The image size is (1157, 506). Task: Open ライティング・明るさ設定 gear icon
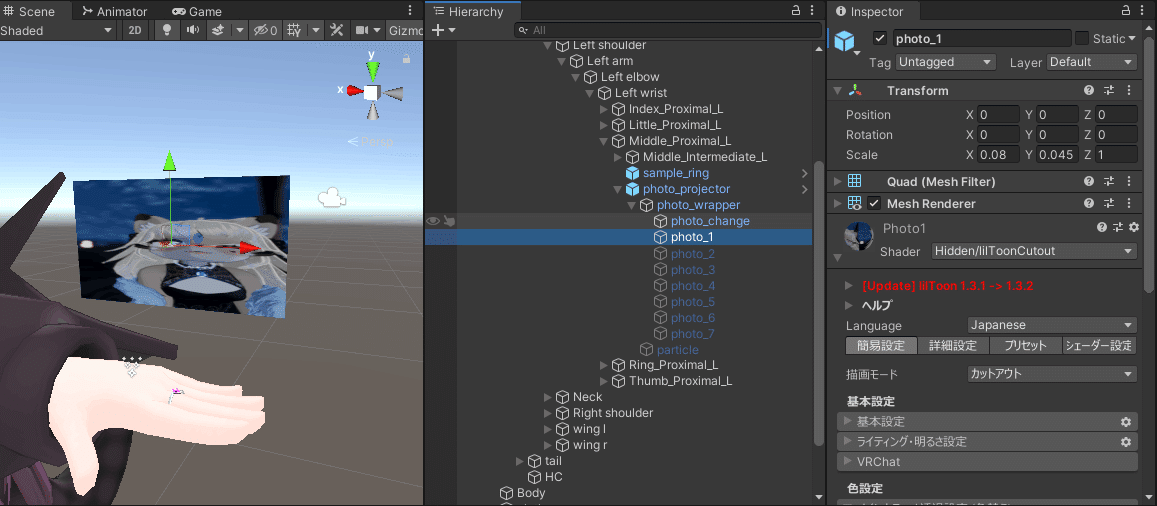1125,442
